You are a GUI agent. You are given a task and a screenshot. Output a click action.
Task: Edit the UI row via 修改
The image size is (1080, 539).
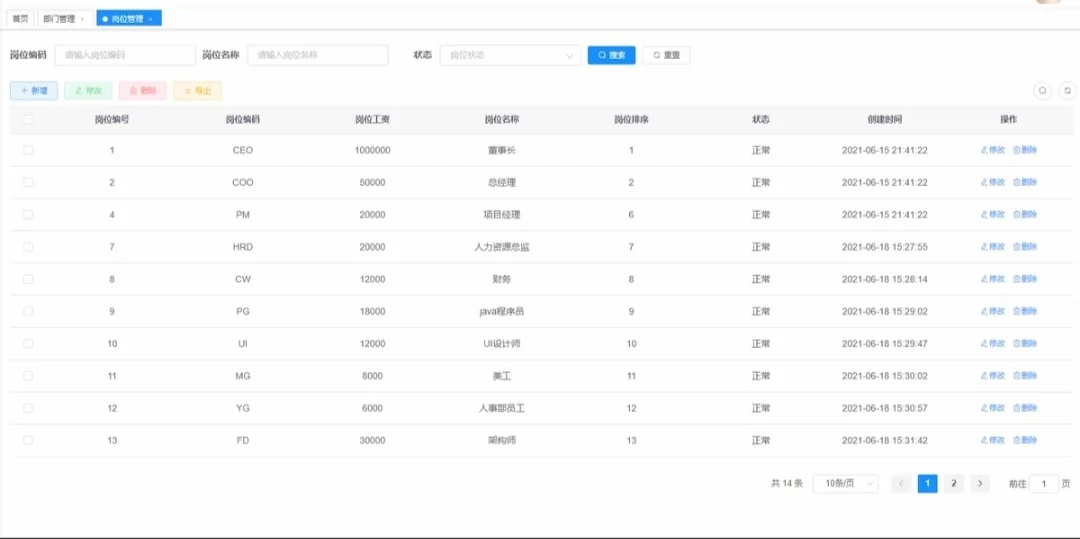pos(993,344)
